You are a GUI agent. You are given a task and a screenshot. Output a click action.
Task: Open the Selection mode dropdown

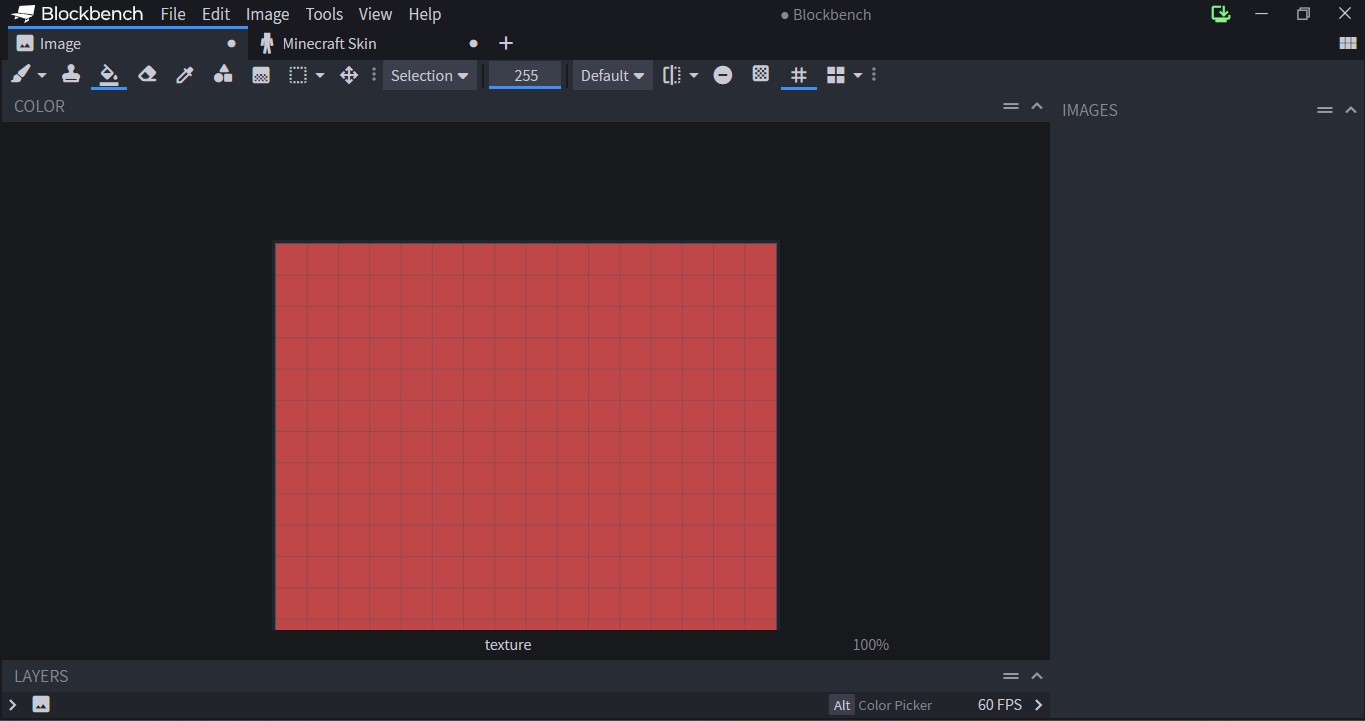429,75
